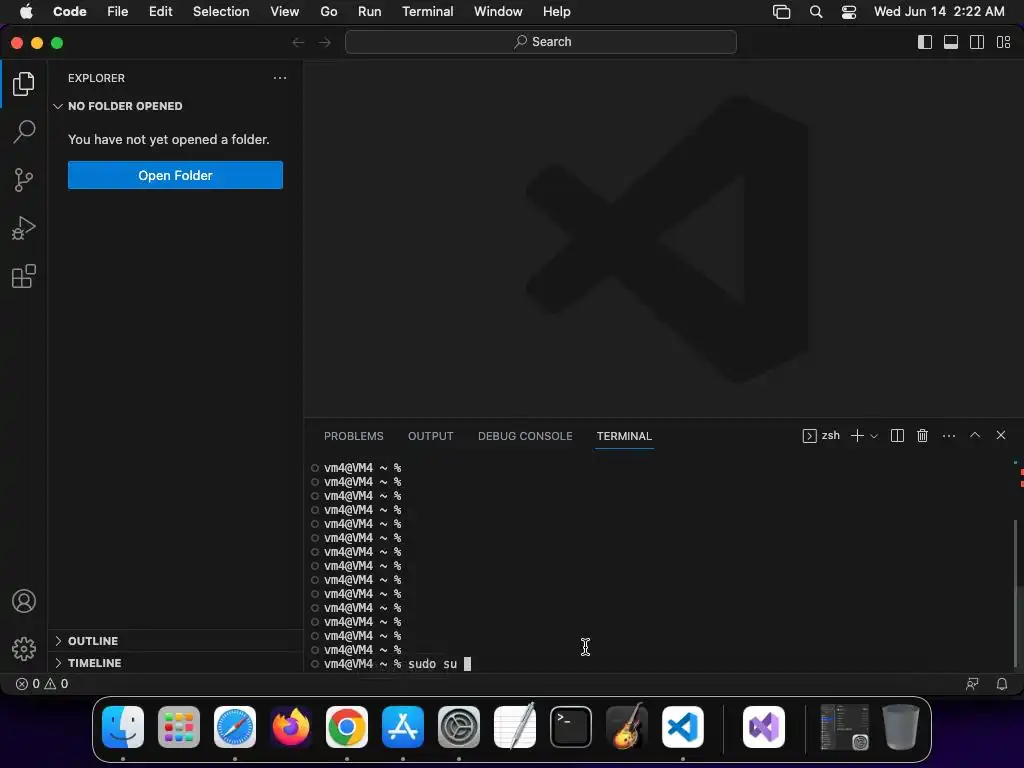Toggle Primary Side Bar visibility
This screenshot has width=1024, height=768.
point(925,42)
